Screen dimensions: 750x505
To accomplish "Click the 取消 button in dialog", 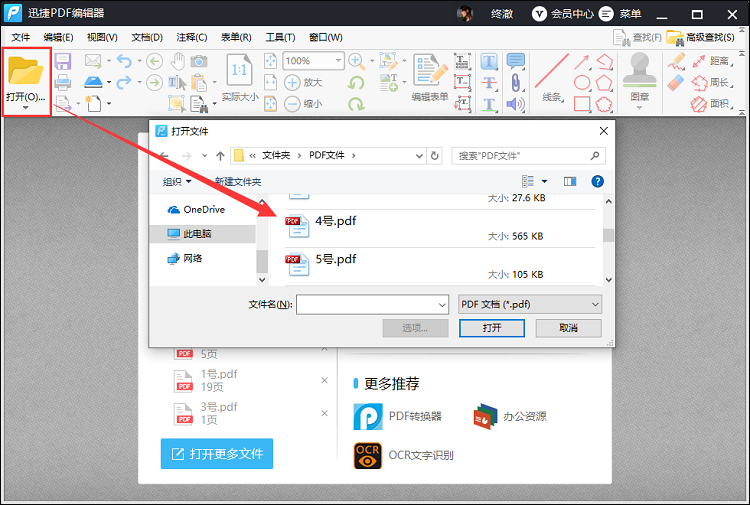I will pyautogui.click(x=568, y=328).
